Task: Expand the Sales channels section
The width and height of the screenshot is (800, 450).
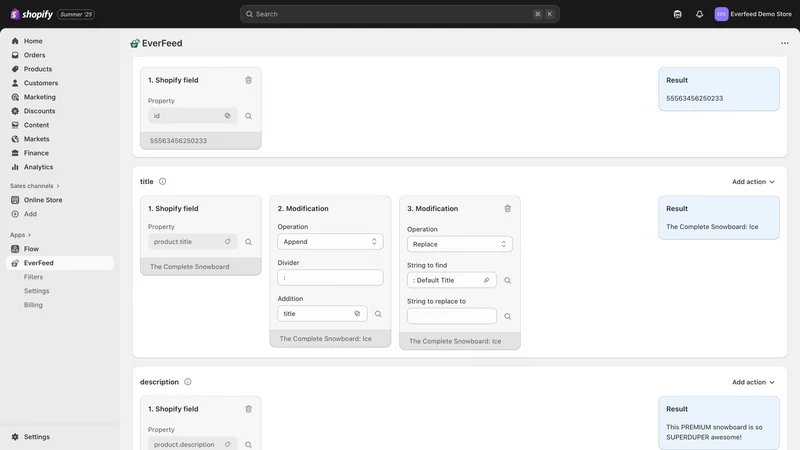Action: coord(35,186)
